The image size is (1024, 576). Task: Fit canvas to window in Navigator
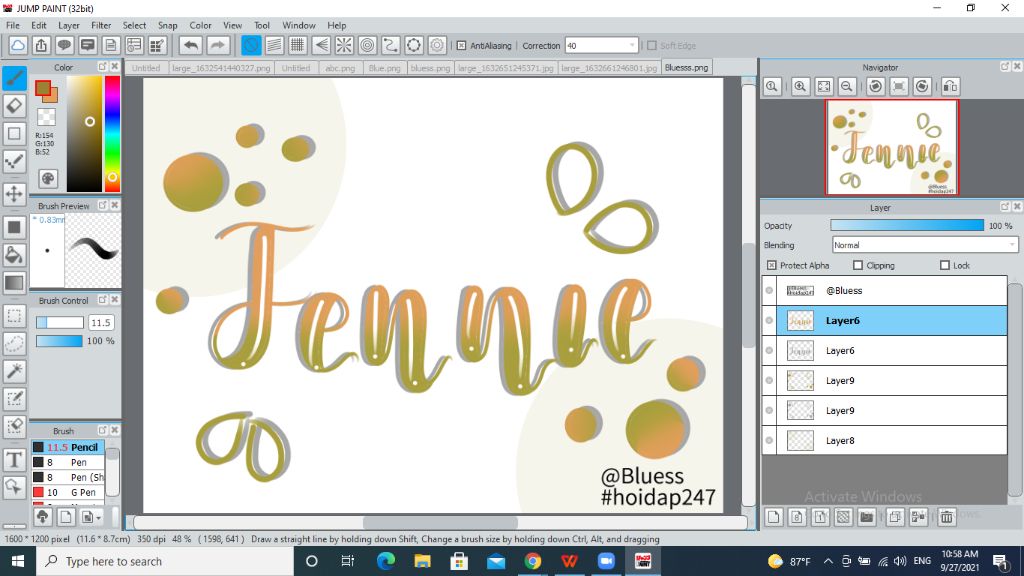[824, 86]
